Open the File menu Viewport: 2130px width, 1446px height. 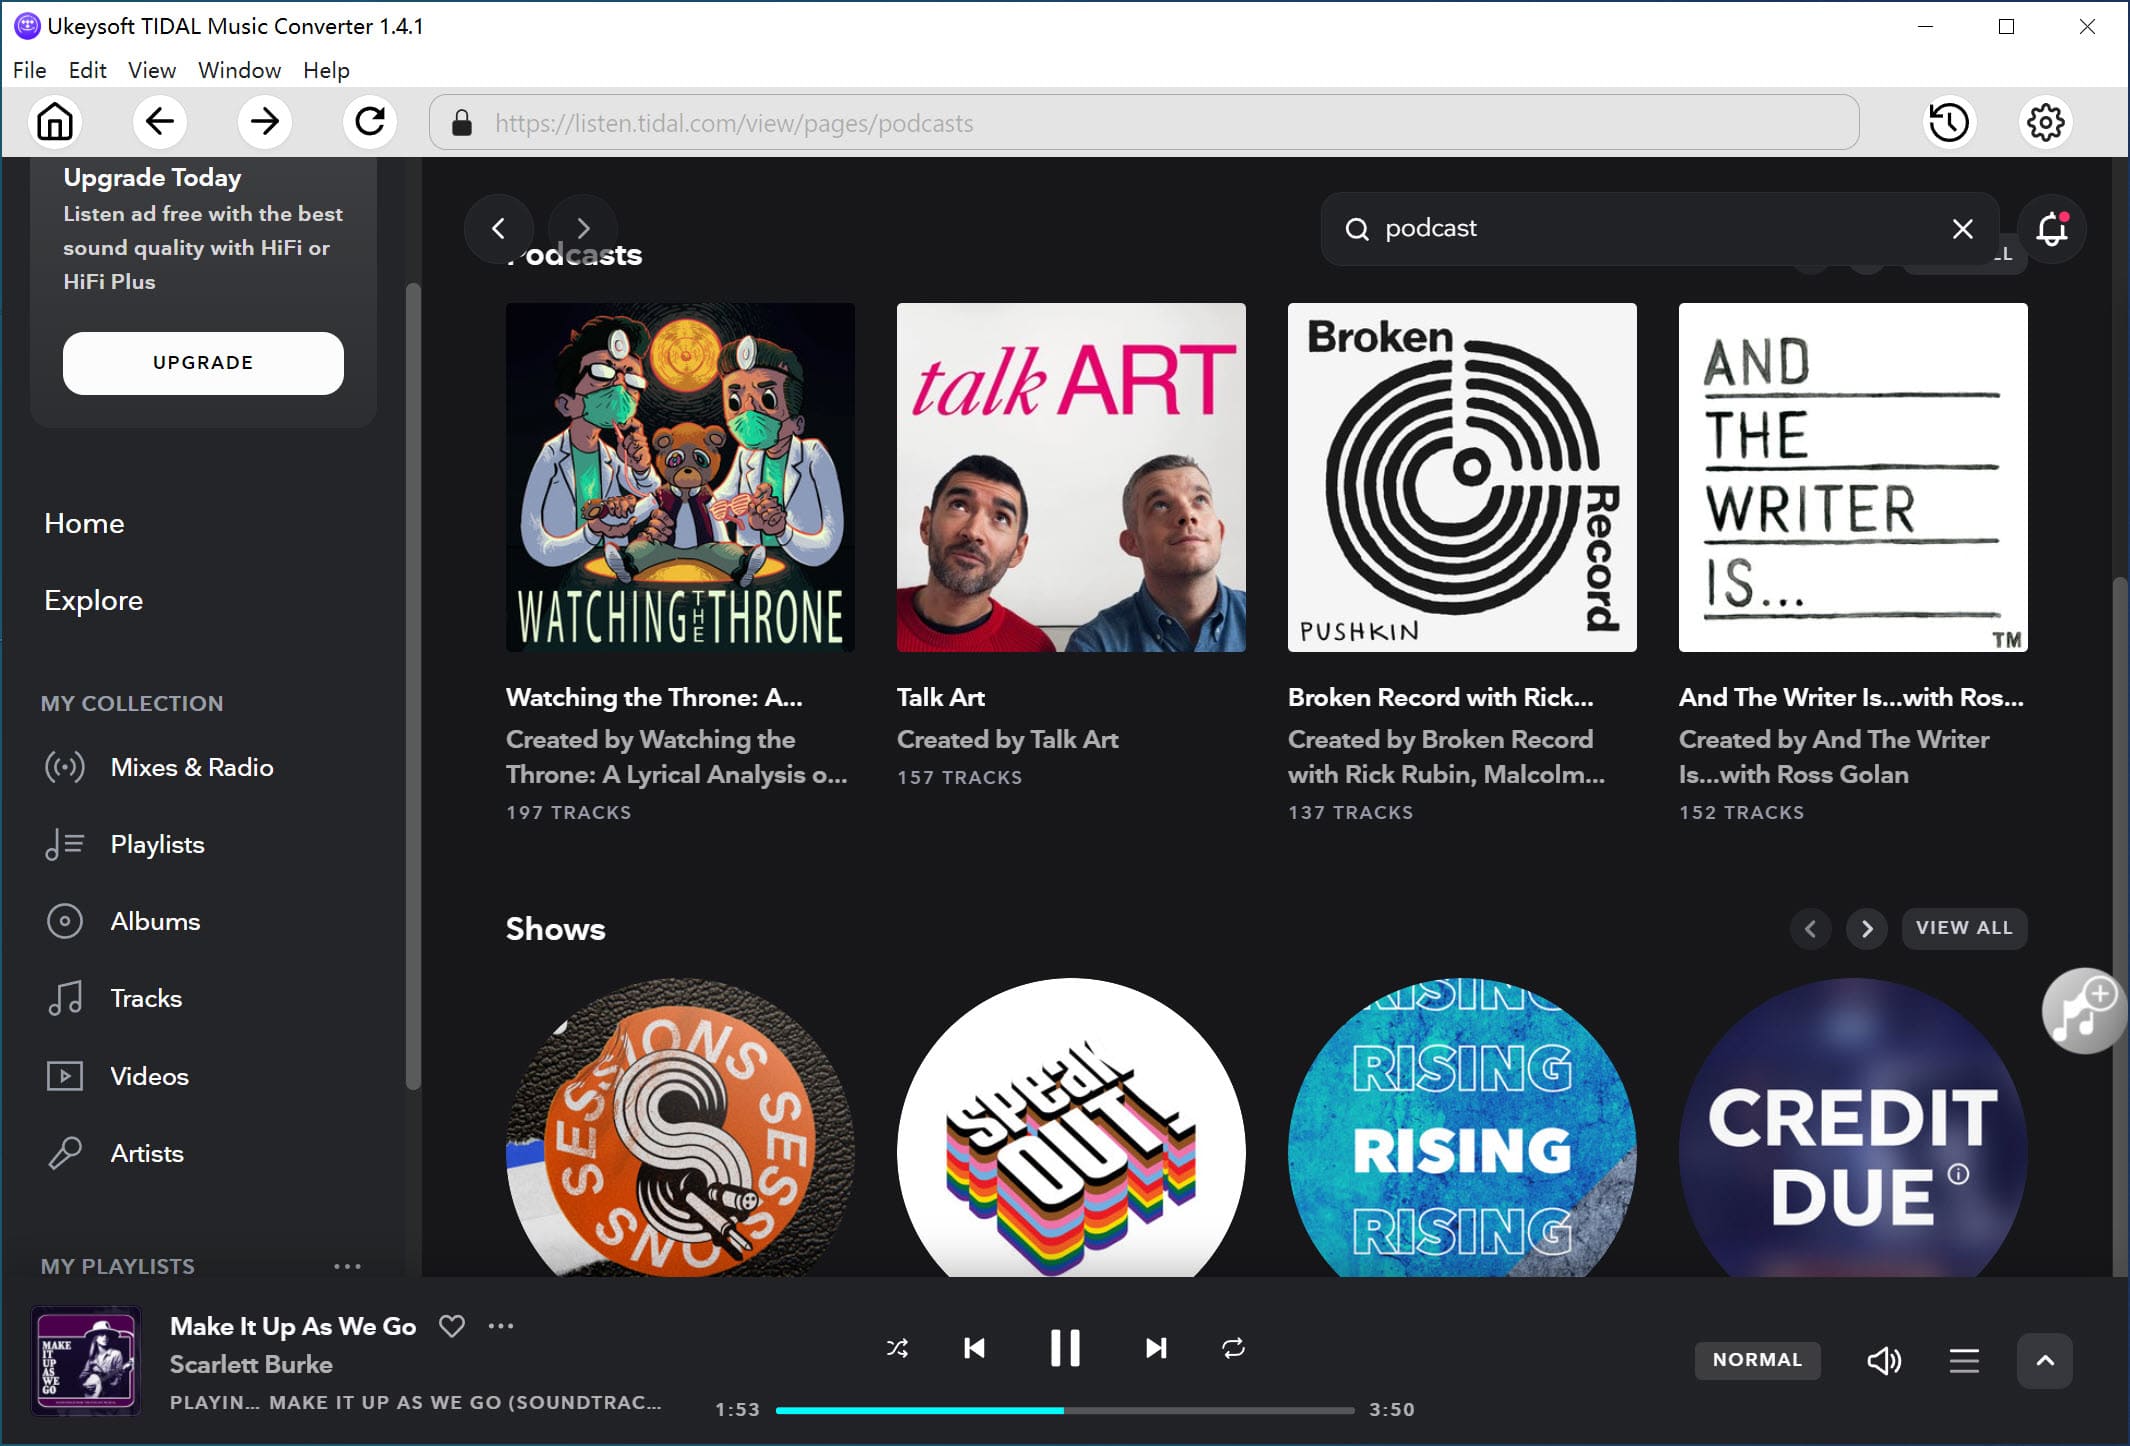(x=29, y=70)
